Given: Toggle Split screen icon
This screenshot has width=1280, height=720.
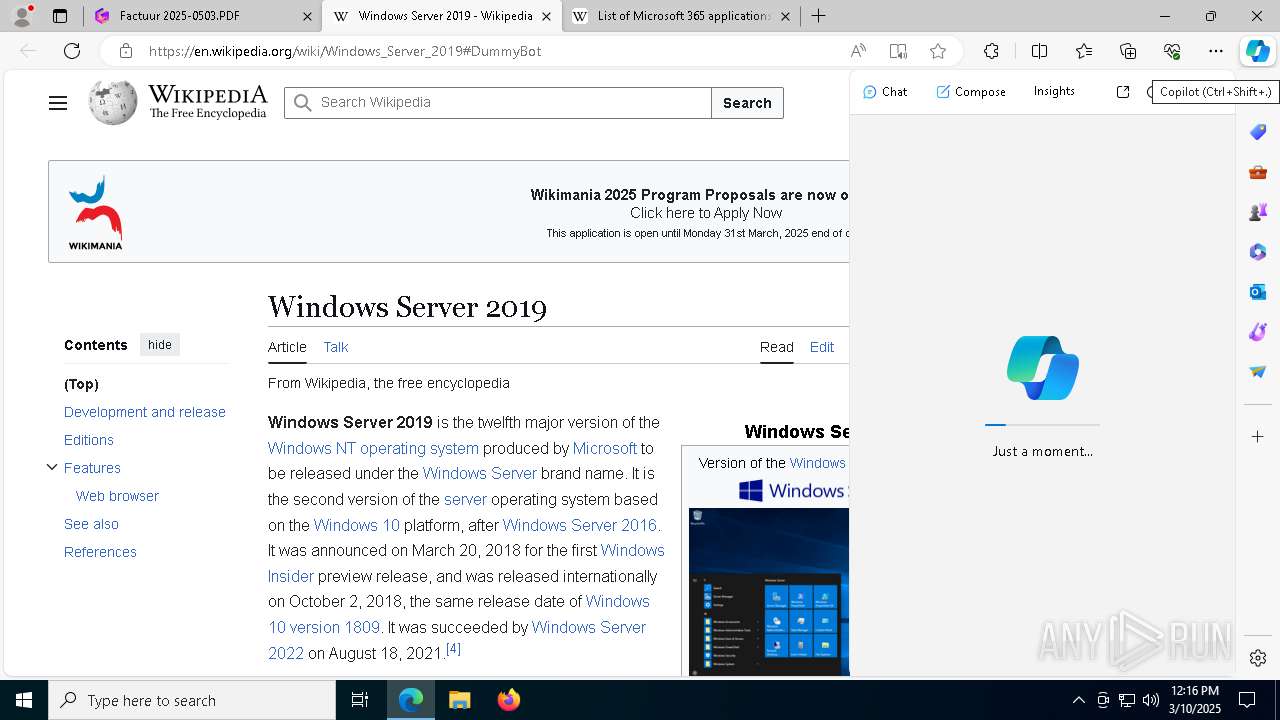Looking at the screenshot, I should point(1039,51).
